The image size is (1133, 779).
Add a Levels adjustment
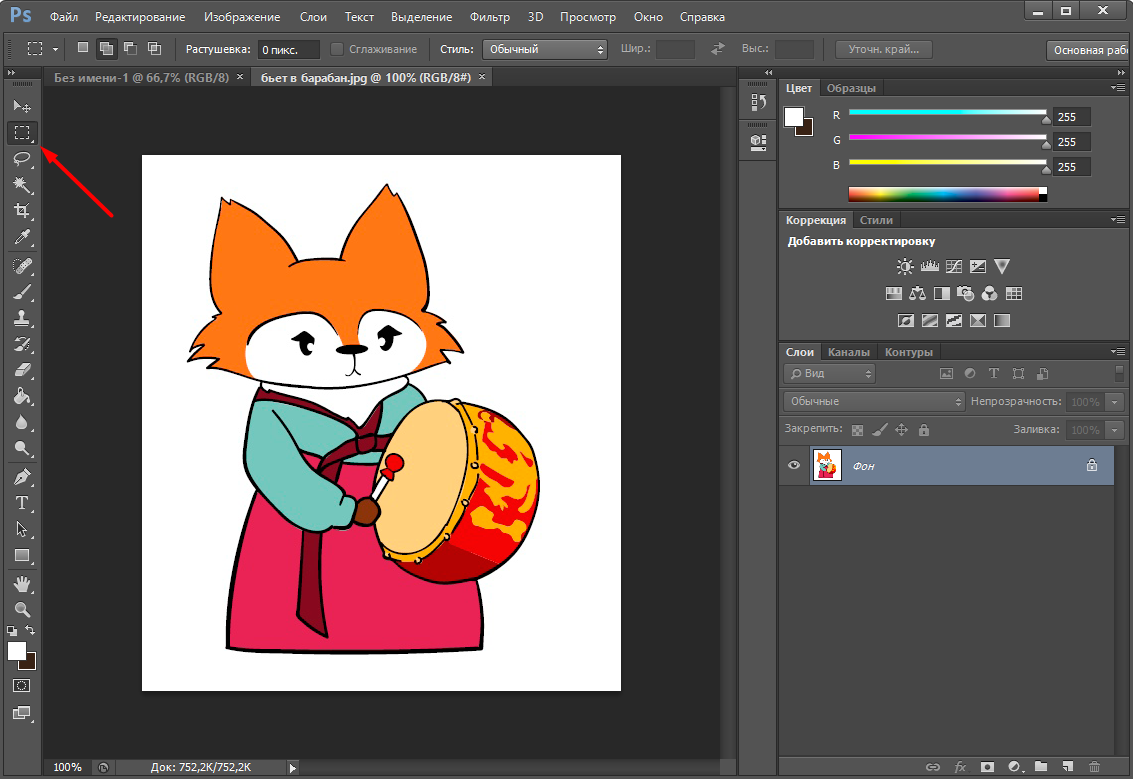[x=929, y=267]
